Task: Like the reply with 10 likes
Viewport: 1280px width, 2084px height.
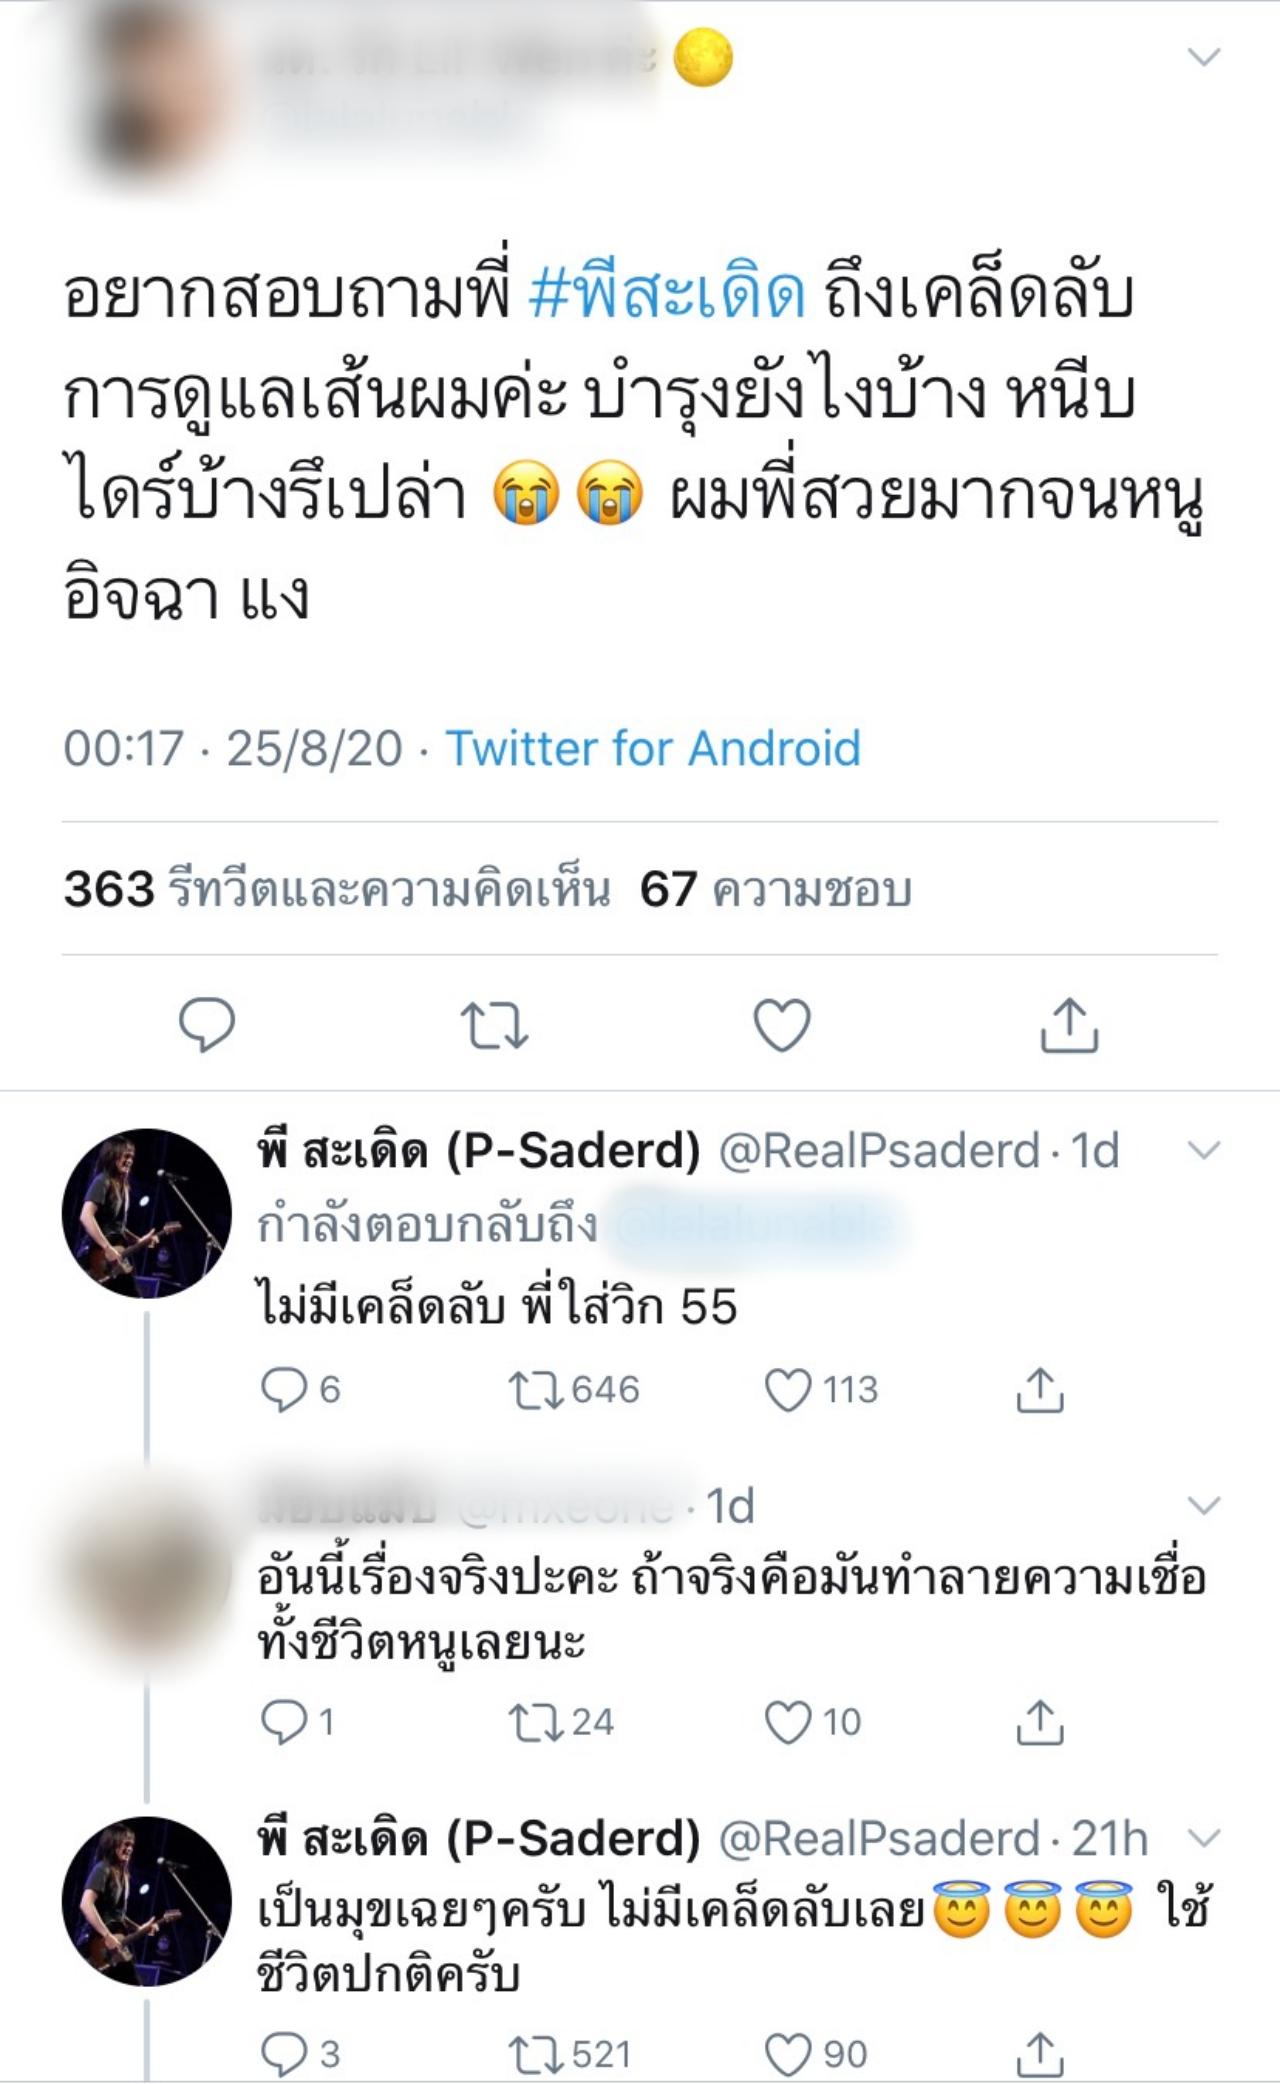Action: pyautogui.click(x=788, y=1722)
